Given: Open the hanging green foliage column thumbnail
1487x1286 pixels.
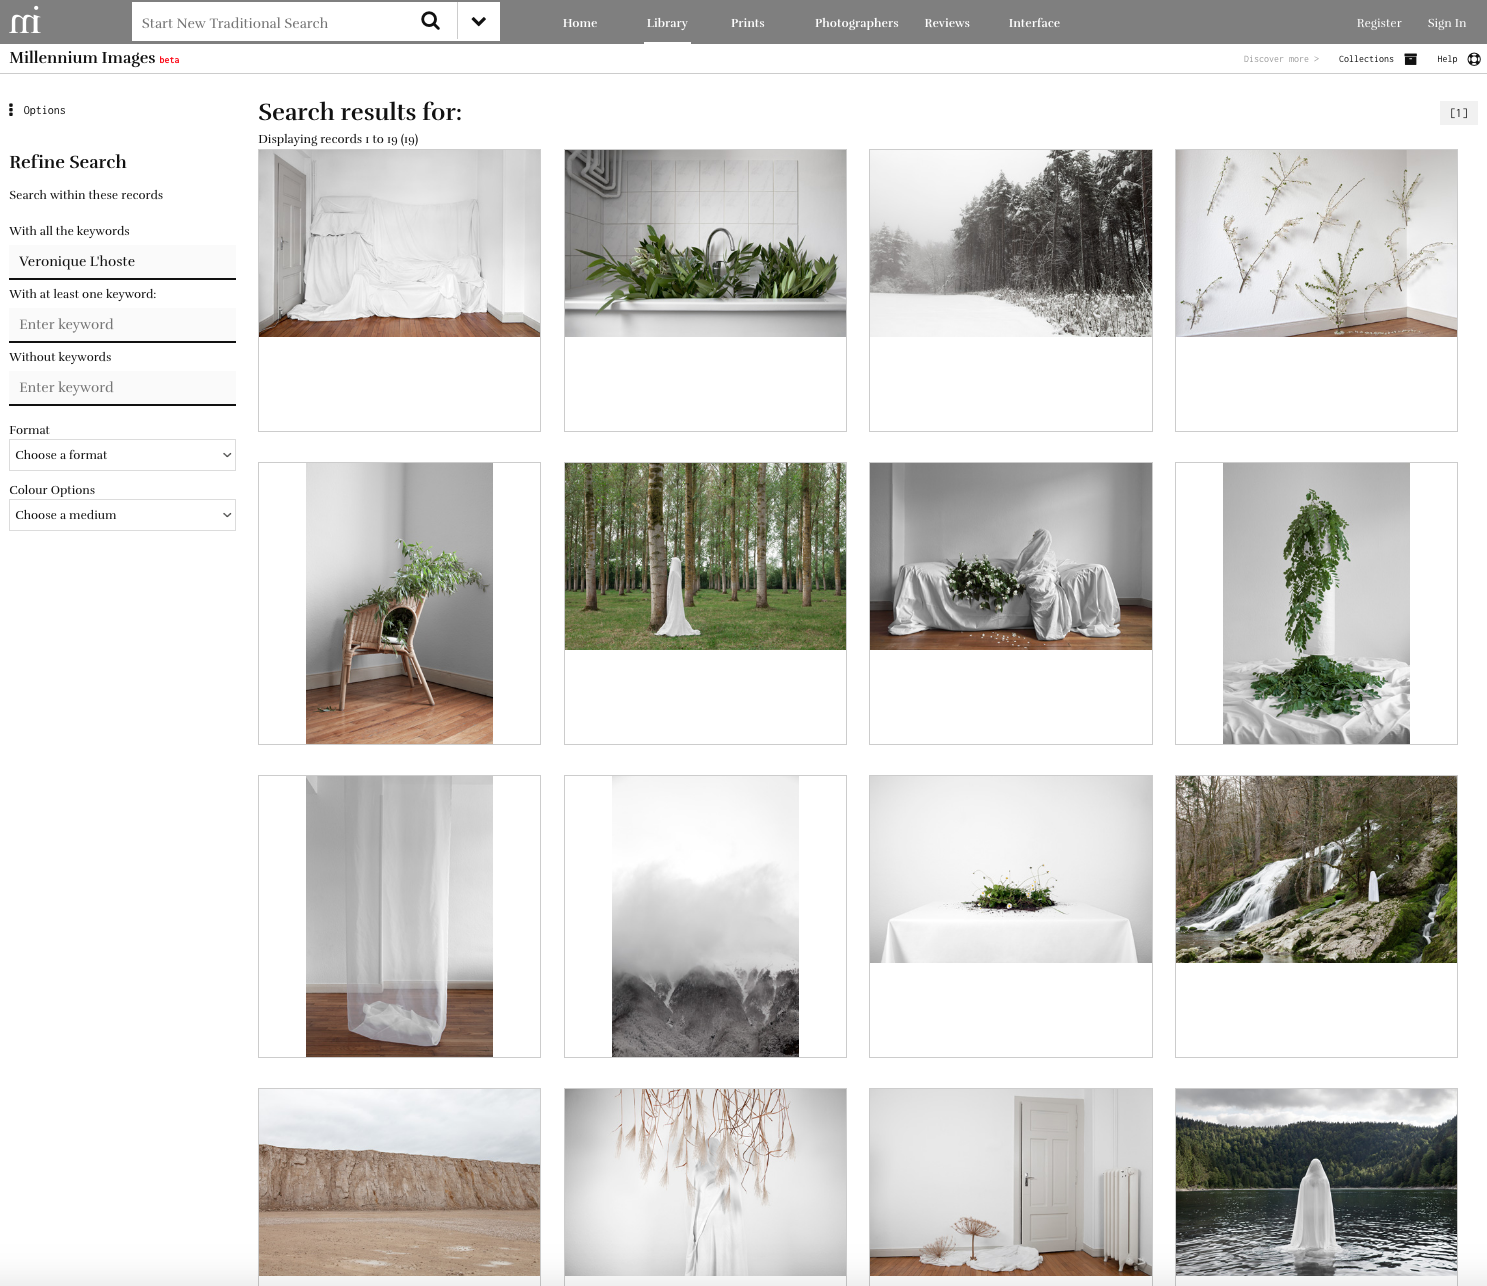Looking at the screenshot, I should click(1316, 603).
